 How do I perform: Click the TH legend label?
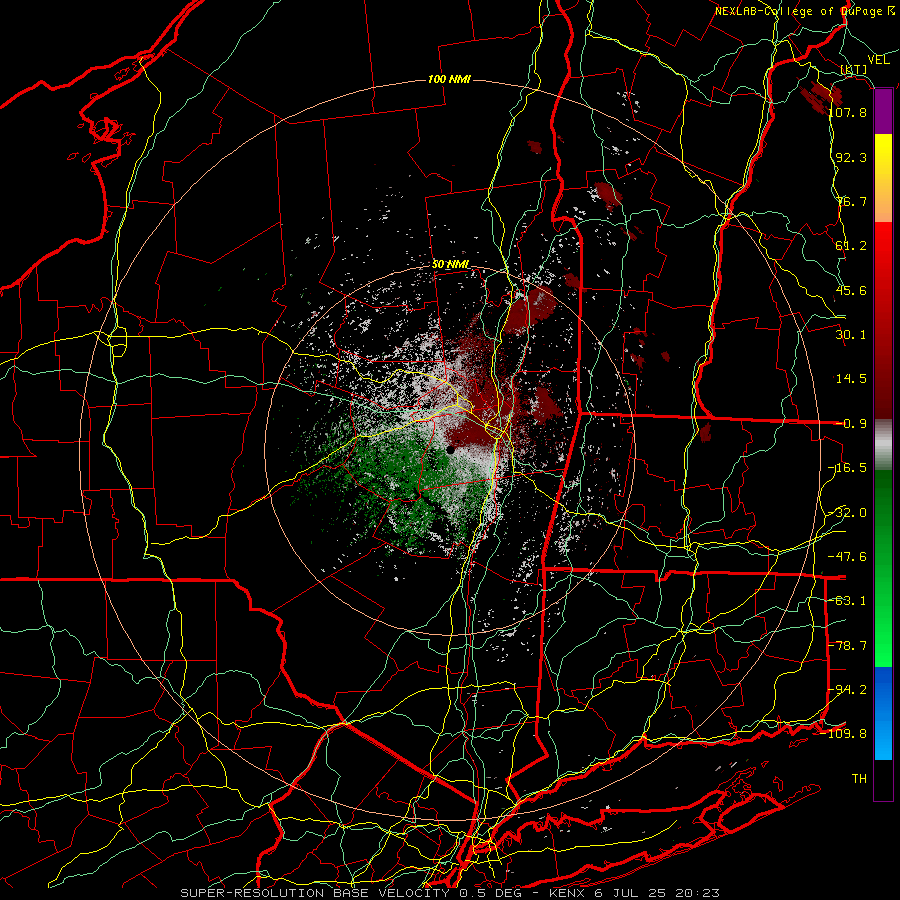(859, 779)
